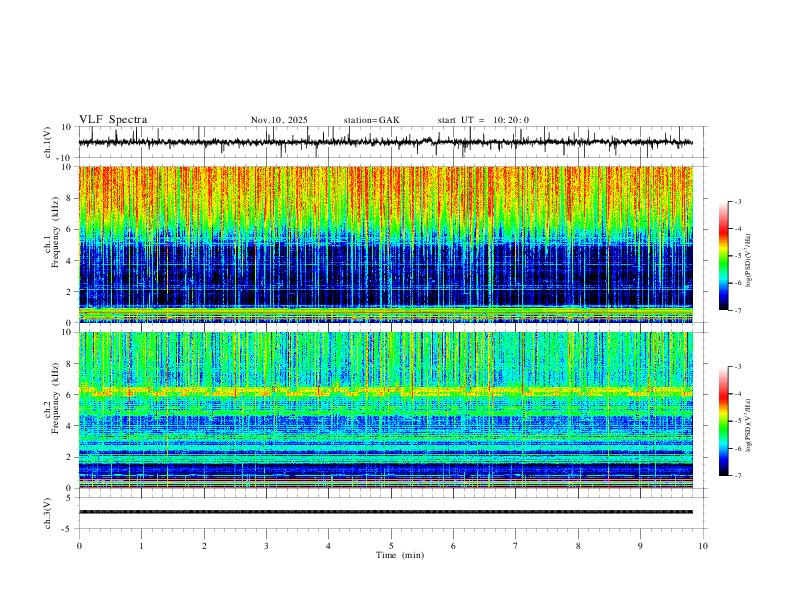This screenshot has height=612, width=792.
Task: Click time axis tick label "7"
Action: pyautogui.click(x=516, y=546)
